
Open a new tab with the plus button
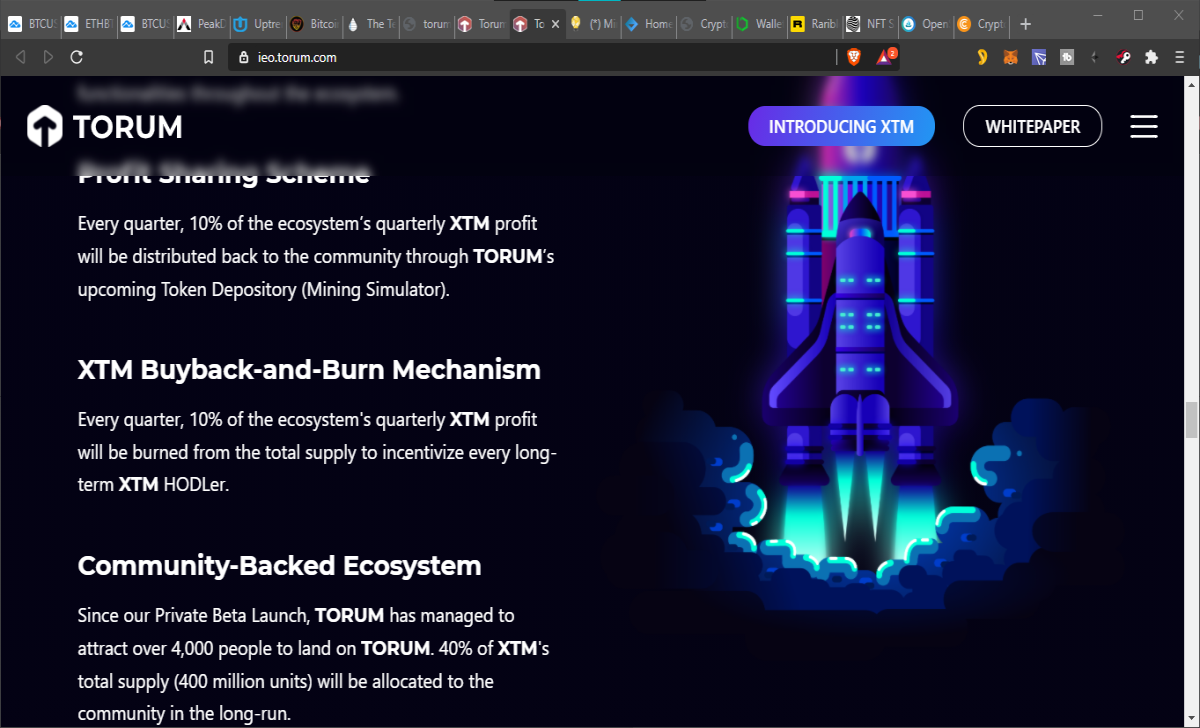pos(1025,24)
